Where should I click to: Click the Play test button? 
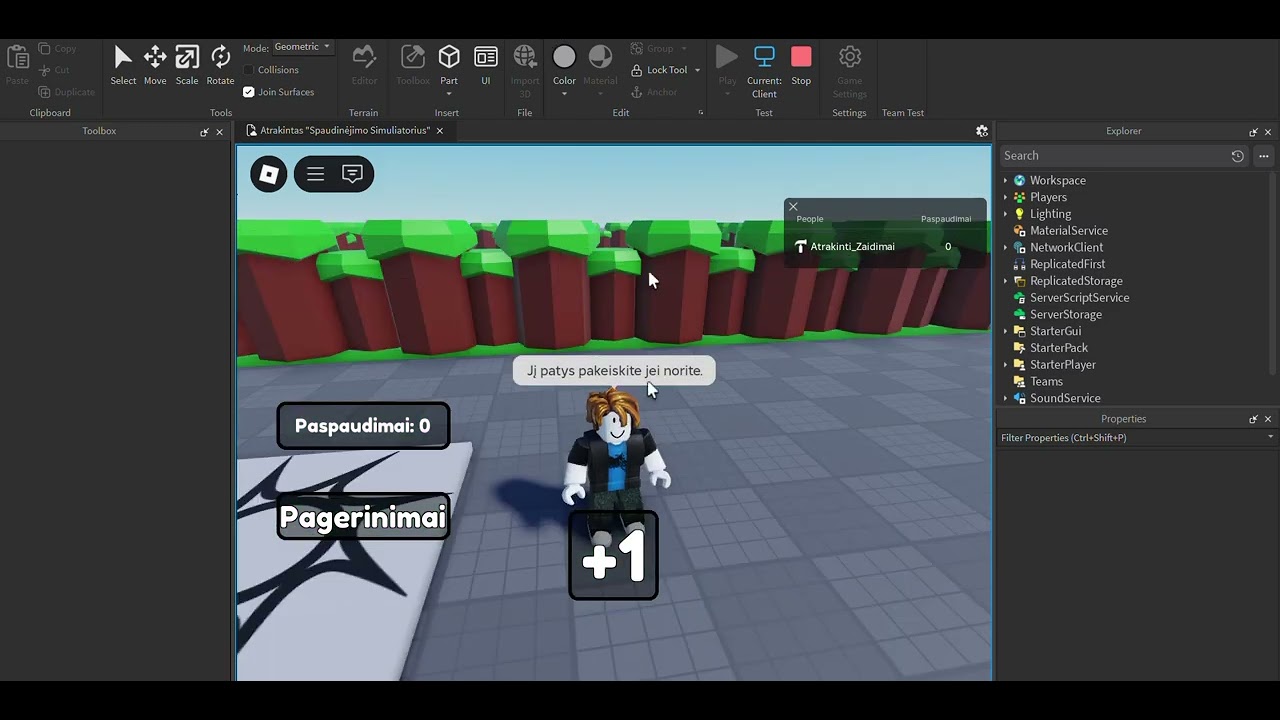pyautogui.click(x=727, y=64)
